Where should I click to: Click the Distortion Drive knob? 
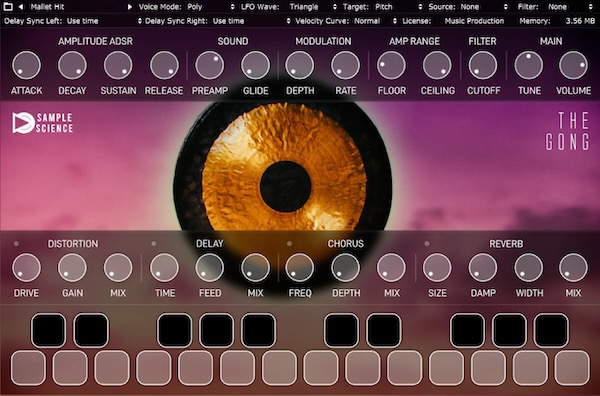point(26,268)
